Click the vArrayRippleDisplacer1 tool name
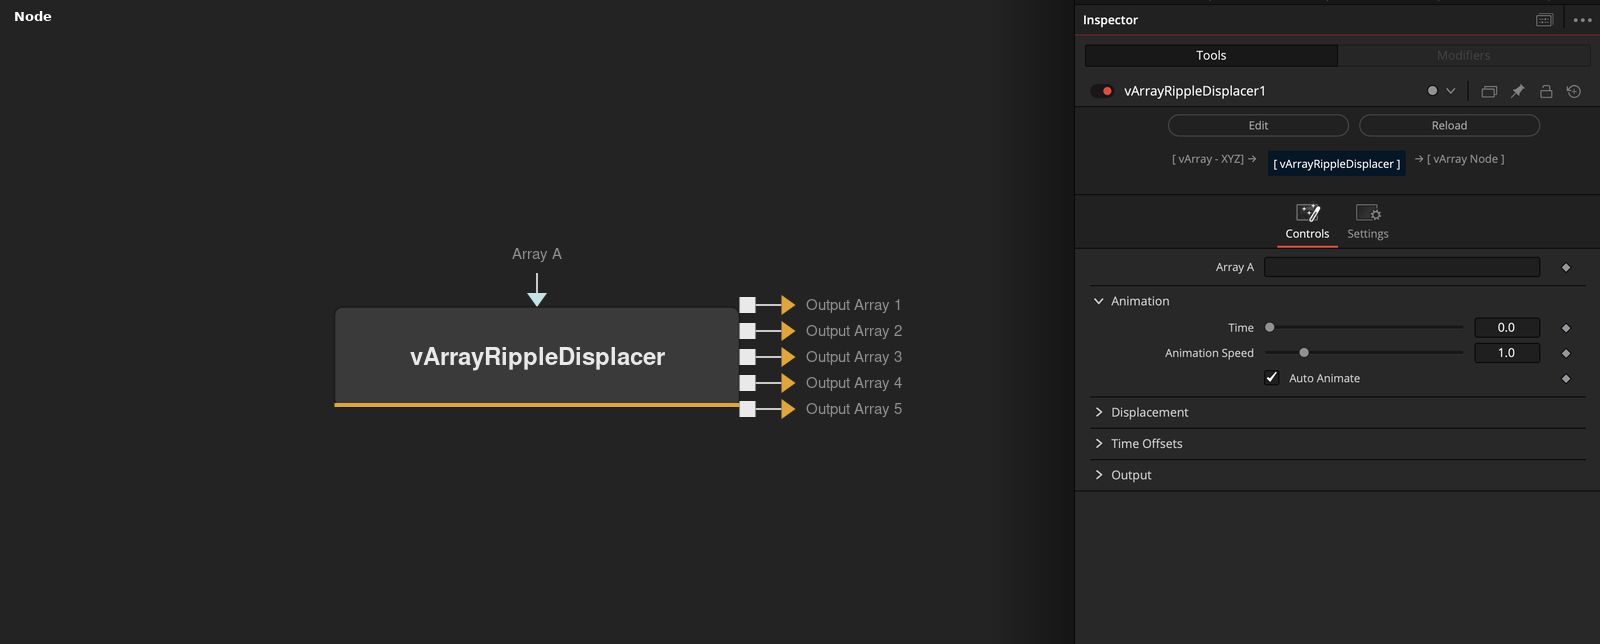Viewport: 1600px width, 644px height. coord(1195,91)
